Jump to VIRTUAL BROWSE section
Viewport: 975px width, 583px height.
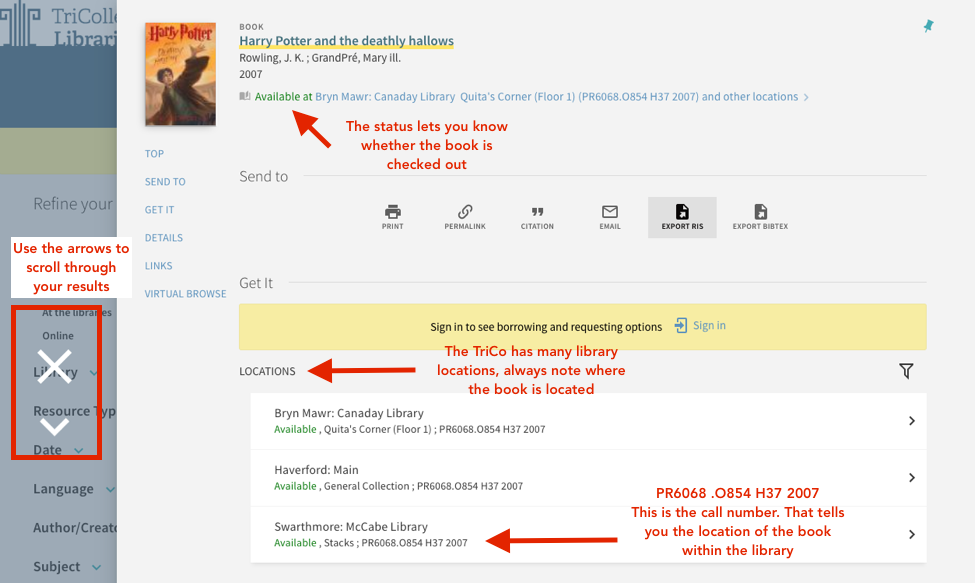click(x=185, y=293)
